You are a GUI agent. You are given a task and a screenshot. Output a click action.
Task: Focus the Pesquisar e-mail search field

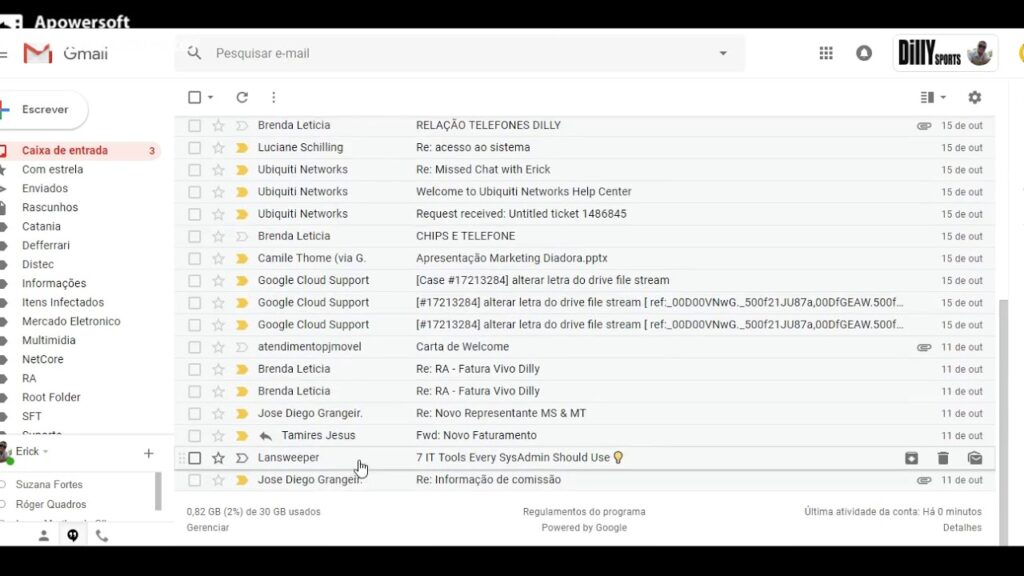point(460,54)
